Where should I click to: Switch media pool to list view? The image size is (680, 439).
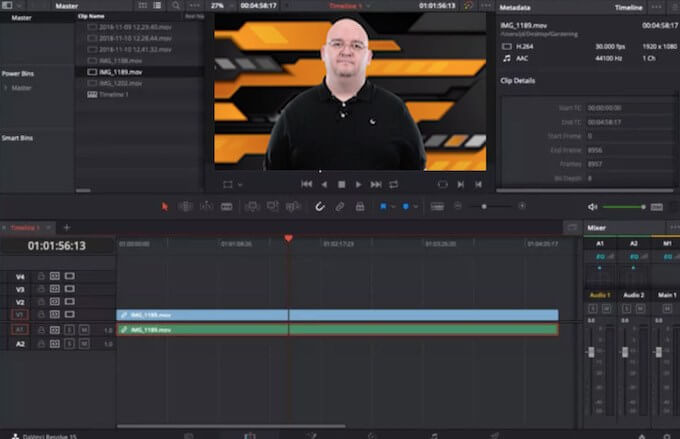click(x=157, y=6)
